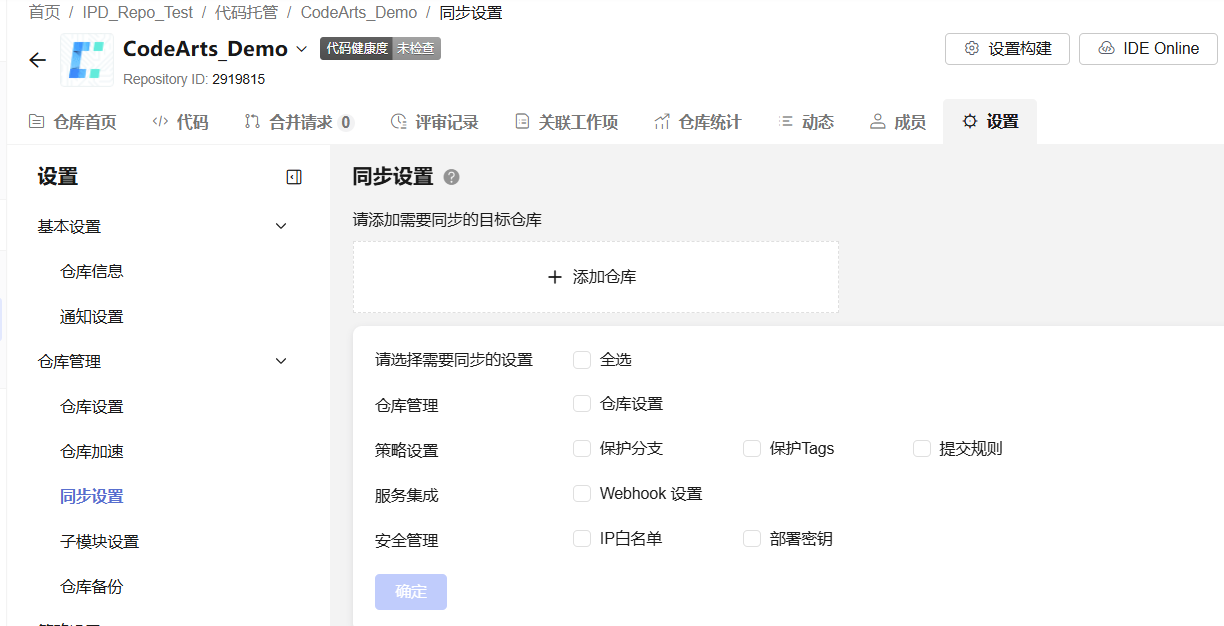The height and width of the screenshot is (626, 1224).
Task: Go back using the left arrow icon
Action: coord(38,60)
